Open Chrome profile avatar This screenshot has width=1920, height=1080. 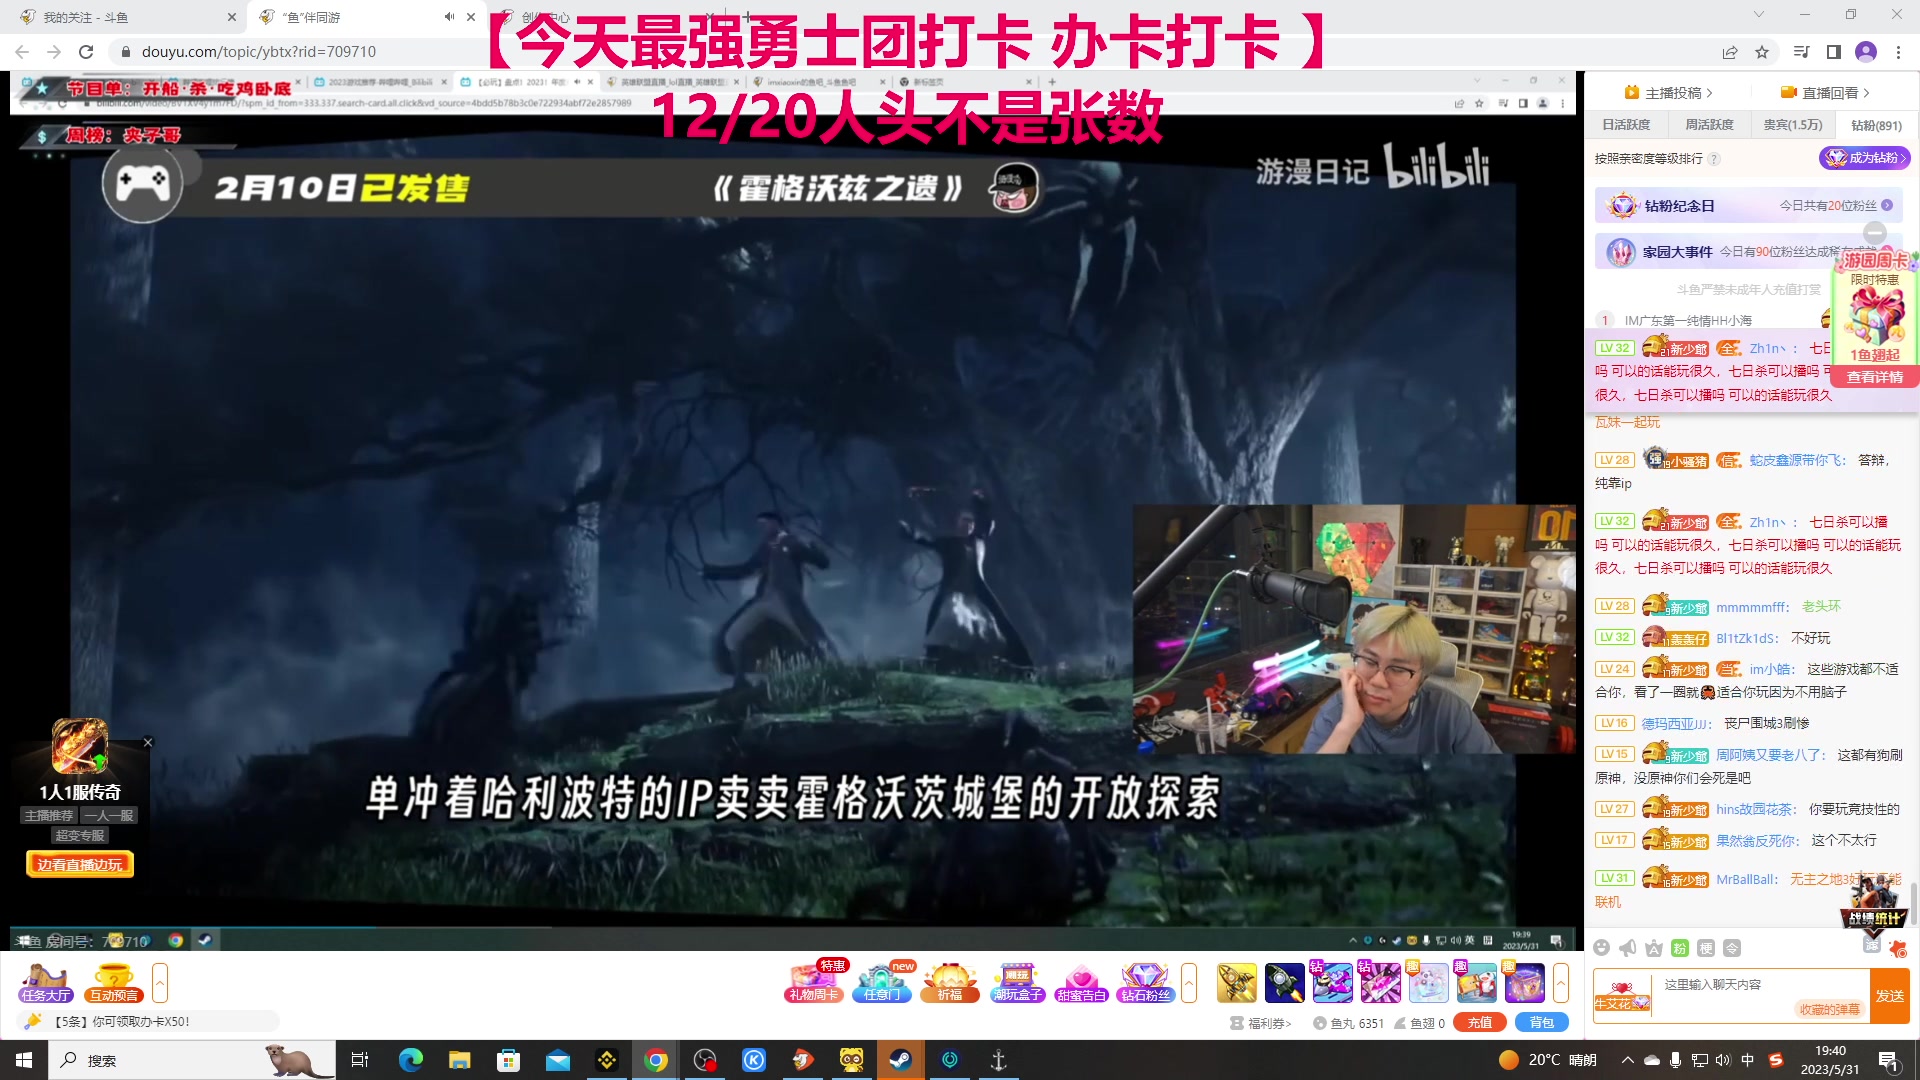click(x=1866, y=52)
